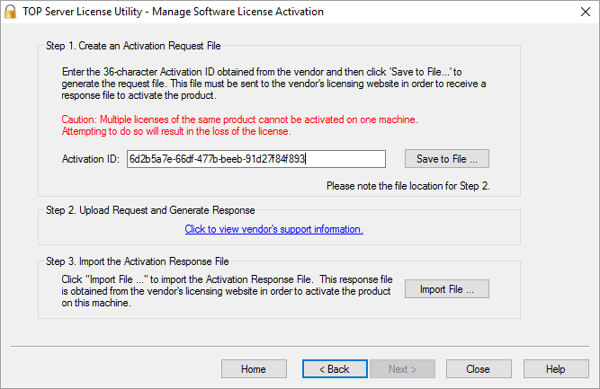Click the red Caution warning text
600x389 pixels.
point(240,125)
